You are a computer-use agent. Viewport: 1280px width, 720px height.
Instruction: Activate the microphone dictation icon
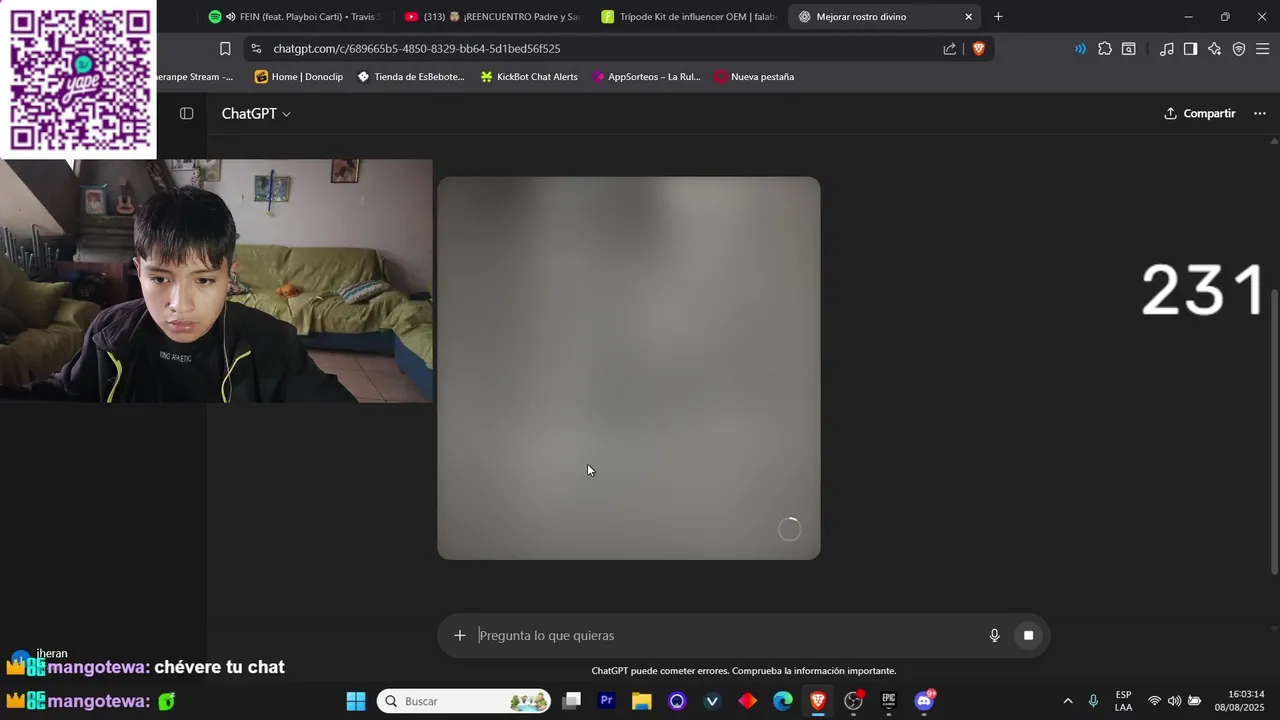[994, 635]
